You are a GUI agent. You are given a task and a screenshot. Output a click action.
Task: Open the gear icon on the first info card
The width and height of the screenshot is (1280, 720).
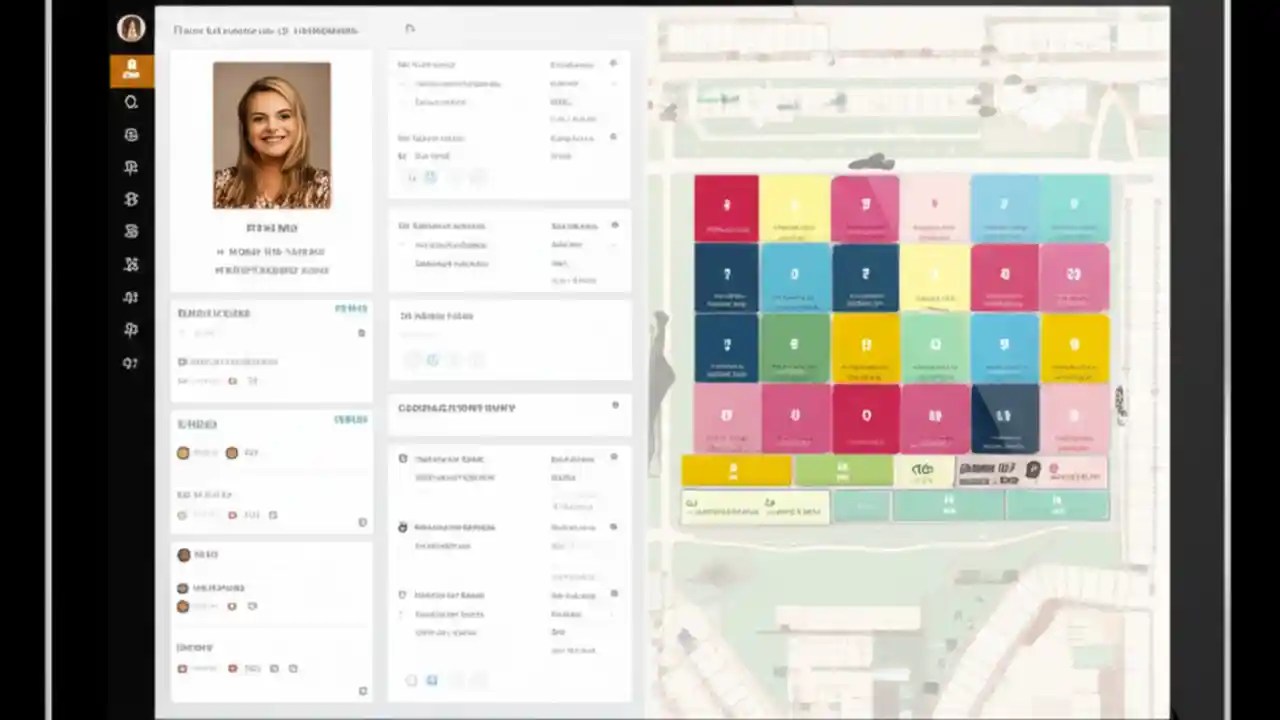[613, 63]
